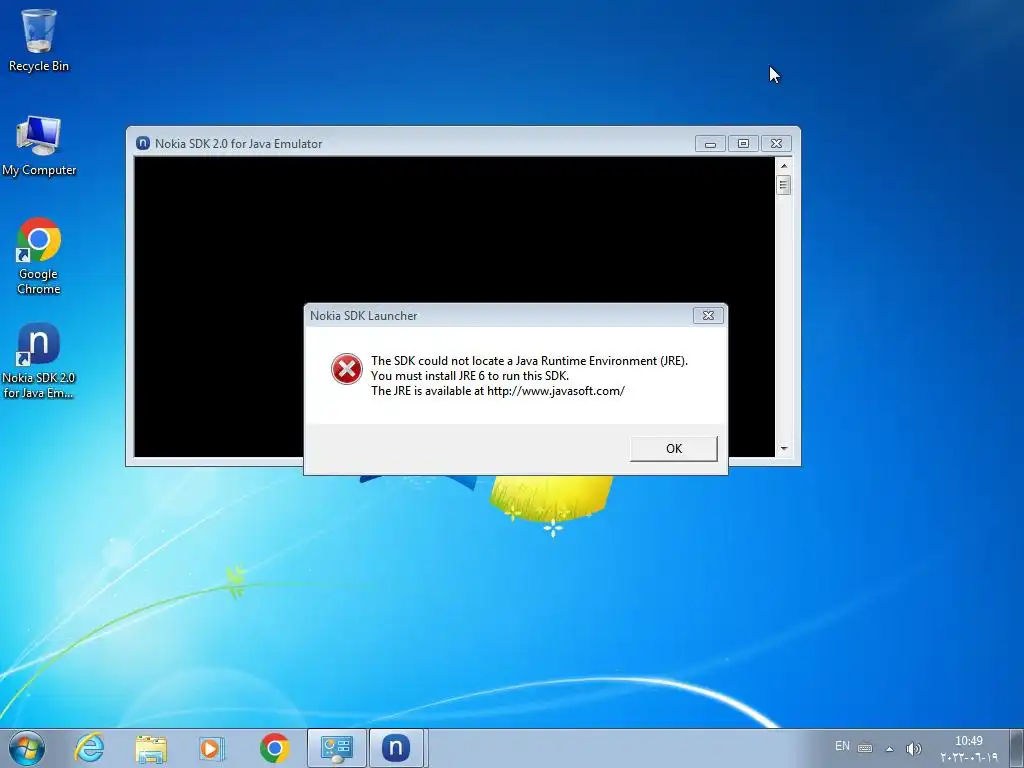Screen dimensions: 1024x768
Task: Click the emulator window scrollbar up arrow
Action: click(784, 166)
